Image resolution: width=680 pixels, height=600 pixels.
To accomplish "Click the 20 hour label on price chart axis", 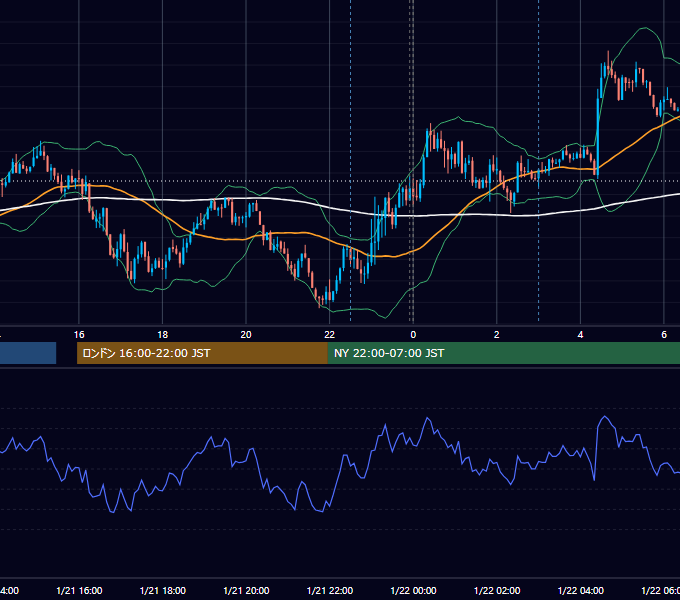I will 246,335.
